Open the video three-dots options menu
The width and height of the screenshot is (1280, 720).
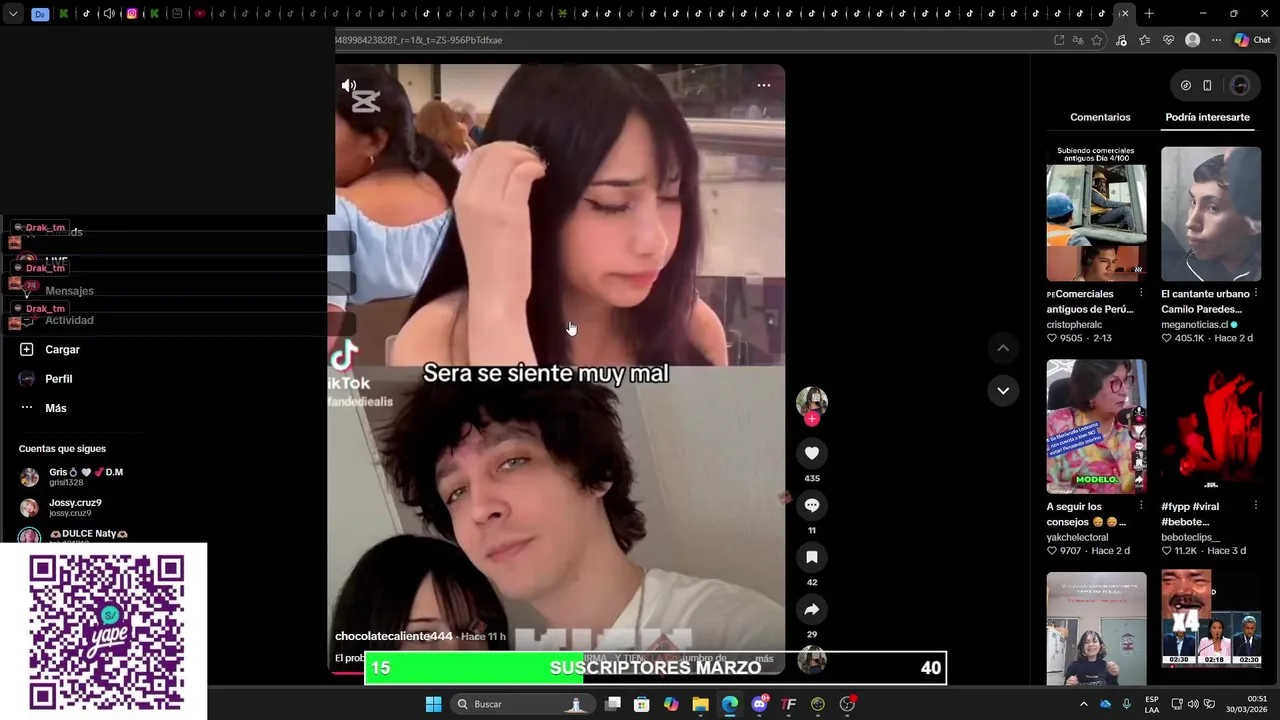pyautogui.click(x=764, y=85)
